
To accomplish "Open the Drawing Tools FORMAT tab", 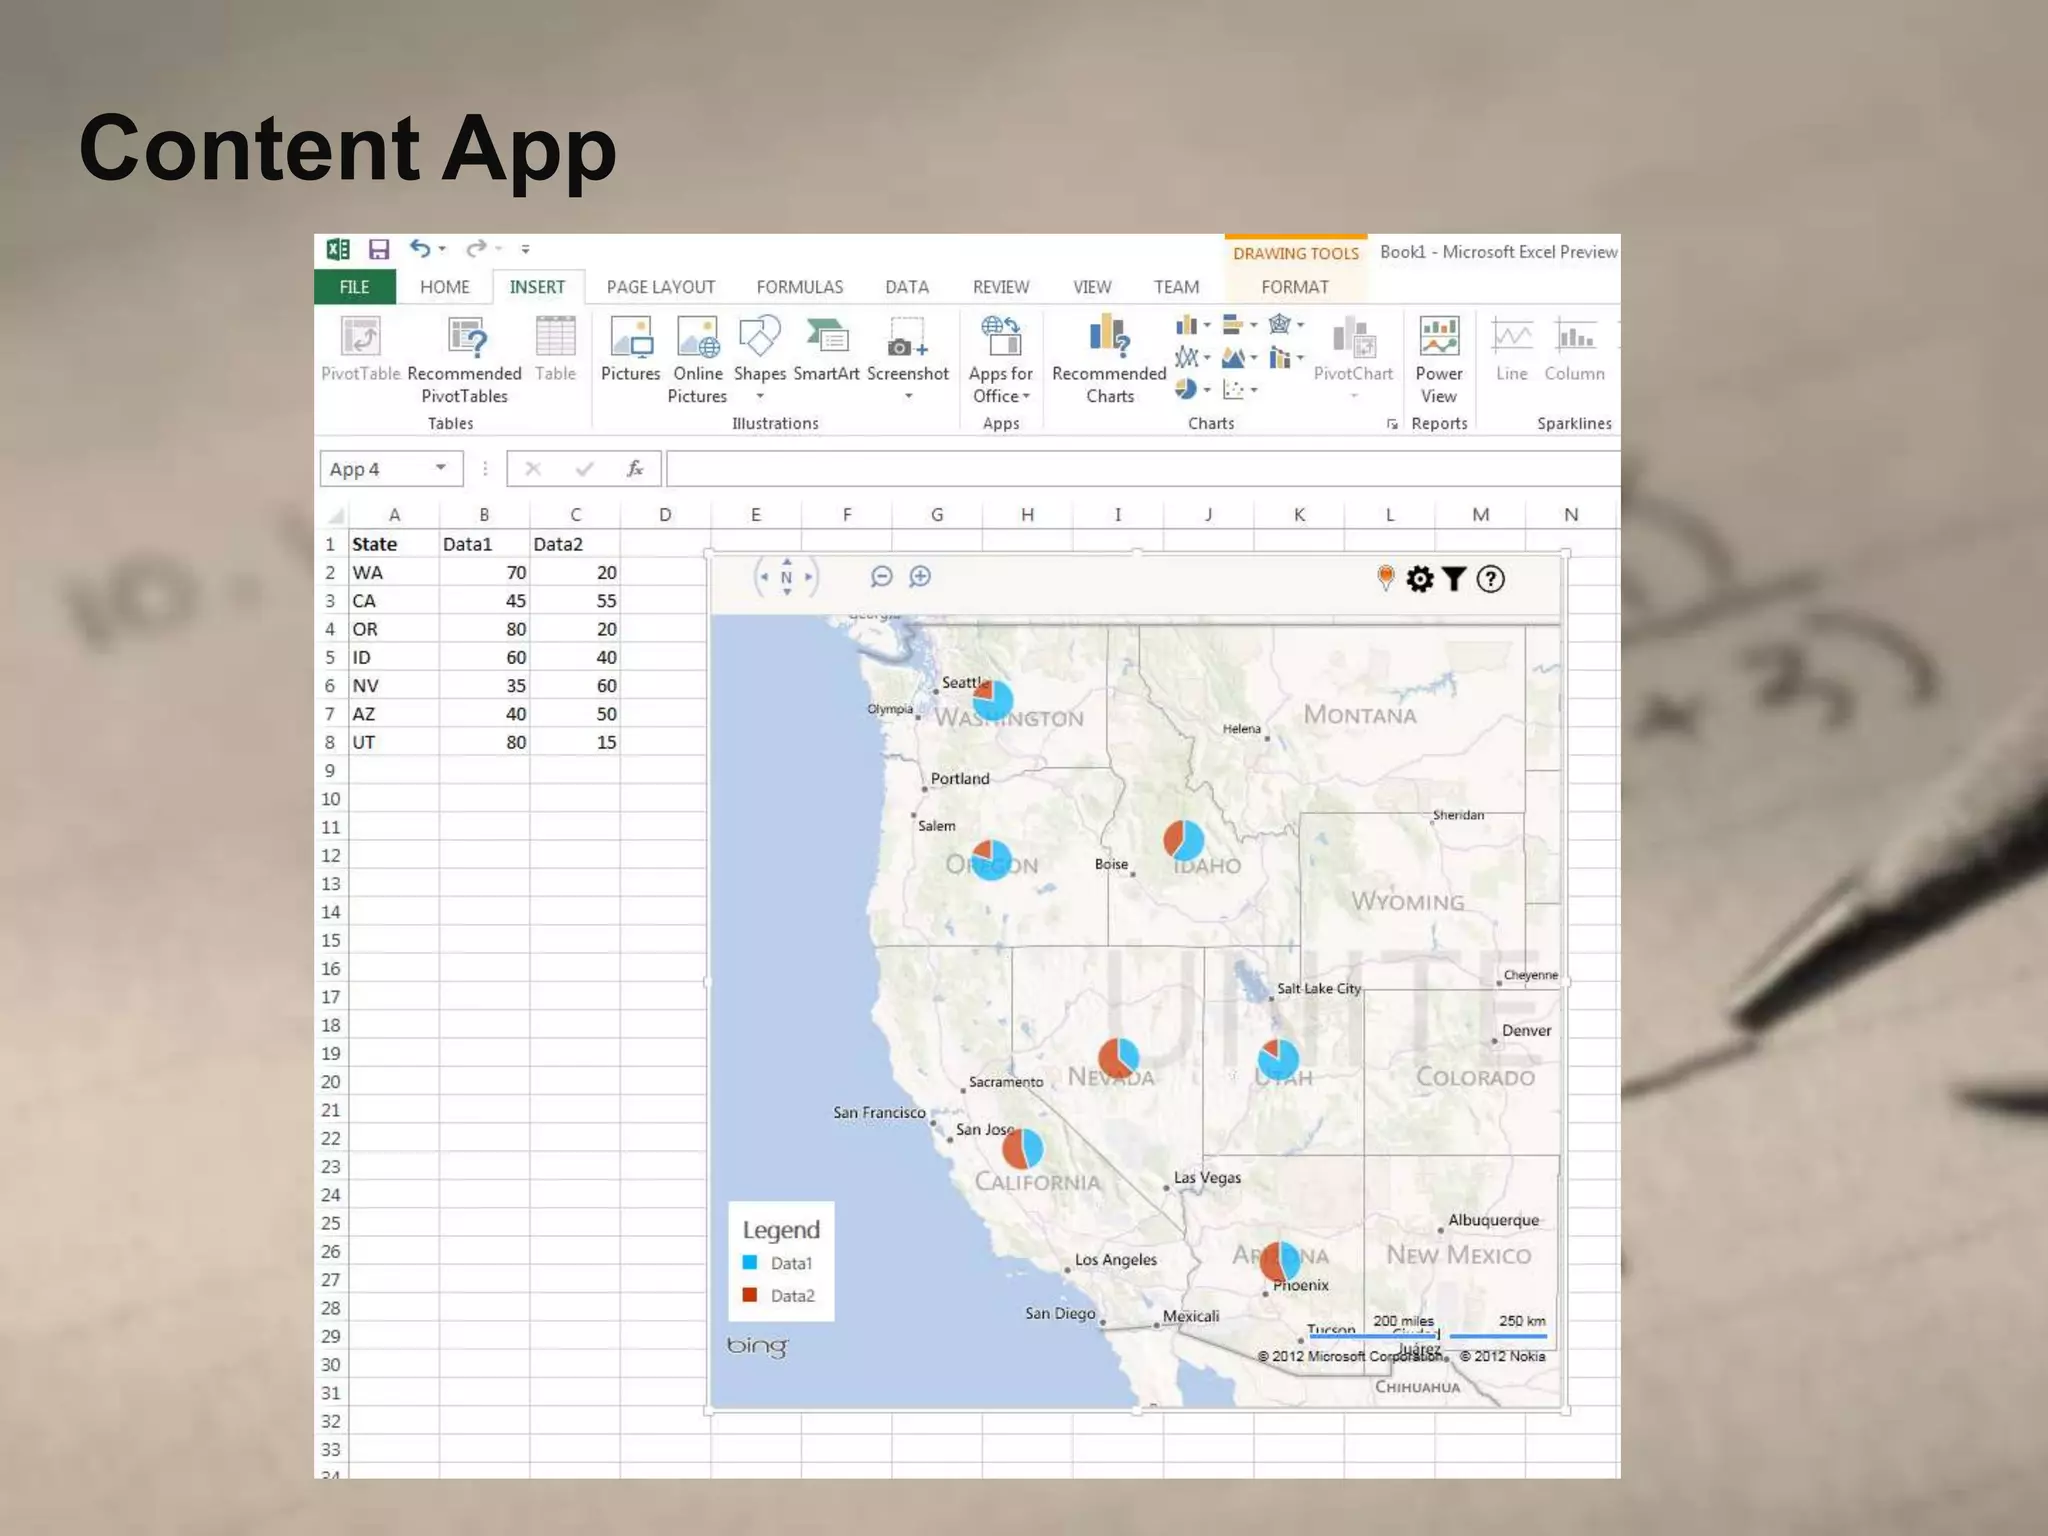I will (1294, 287).
